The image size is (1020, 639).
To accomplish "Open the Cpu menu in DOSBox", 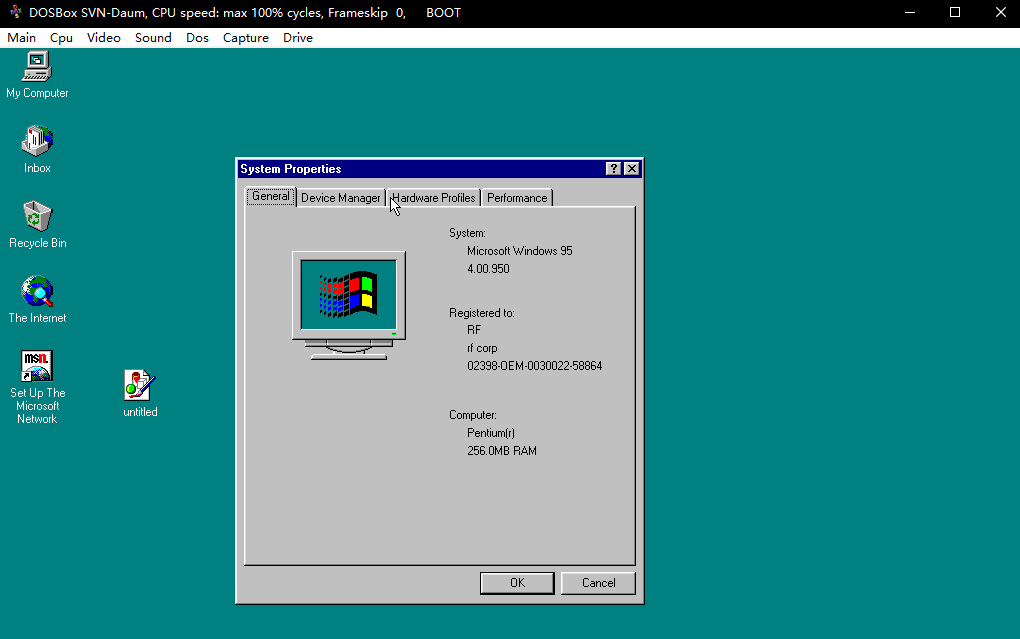I will (61, 37).
